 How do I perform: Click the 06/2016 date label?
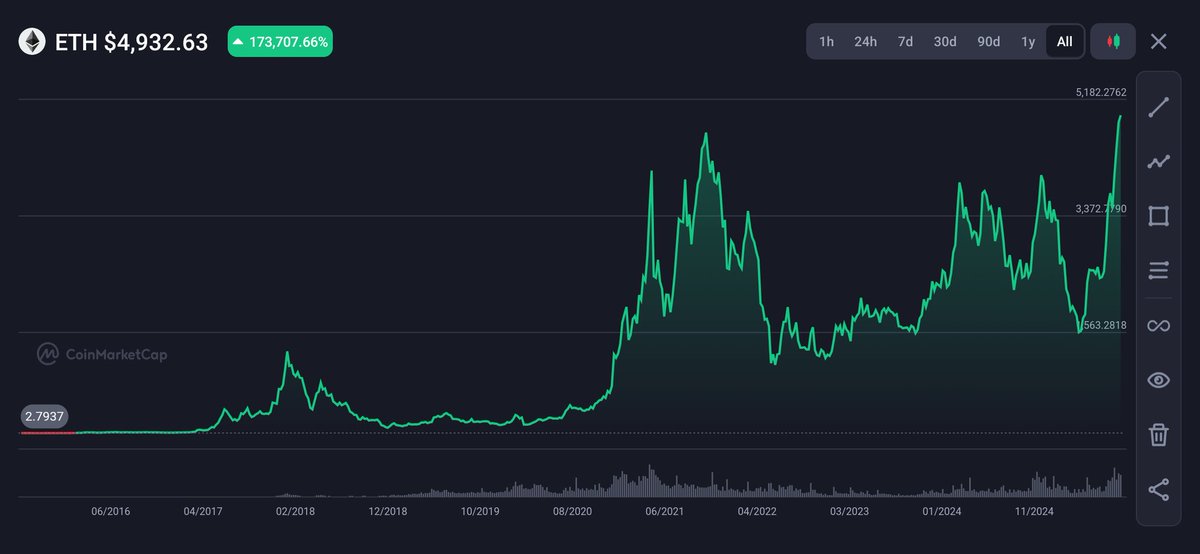click(x=110, y=511)
